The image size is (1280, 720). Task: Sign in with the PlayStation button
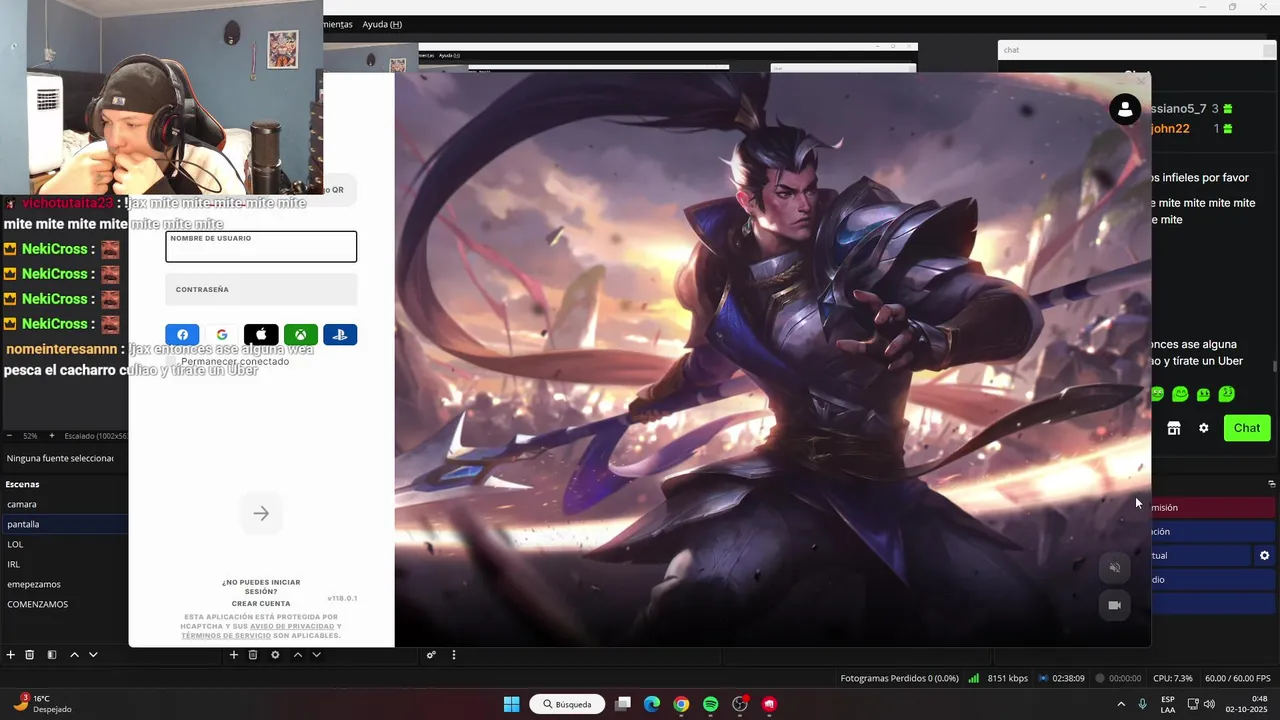coord(340,335)
